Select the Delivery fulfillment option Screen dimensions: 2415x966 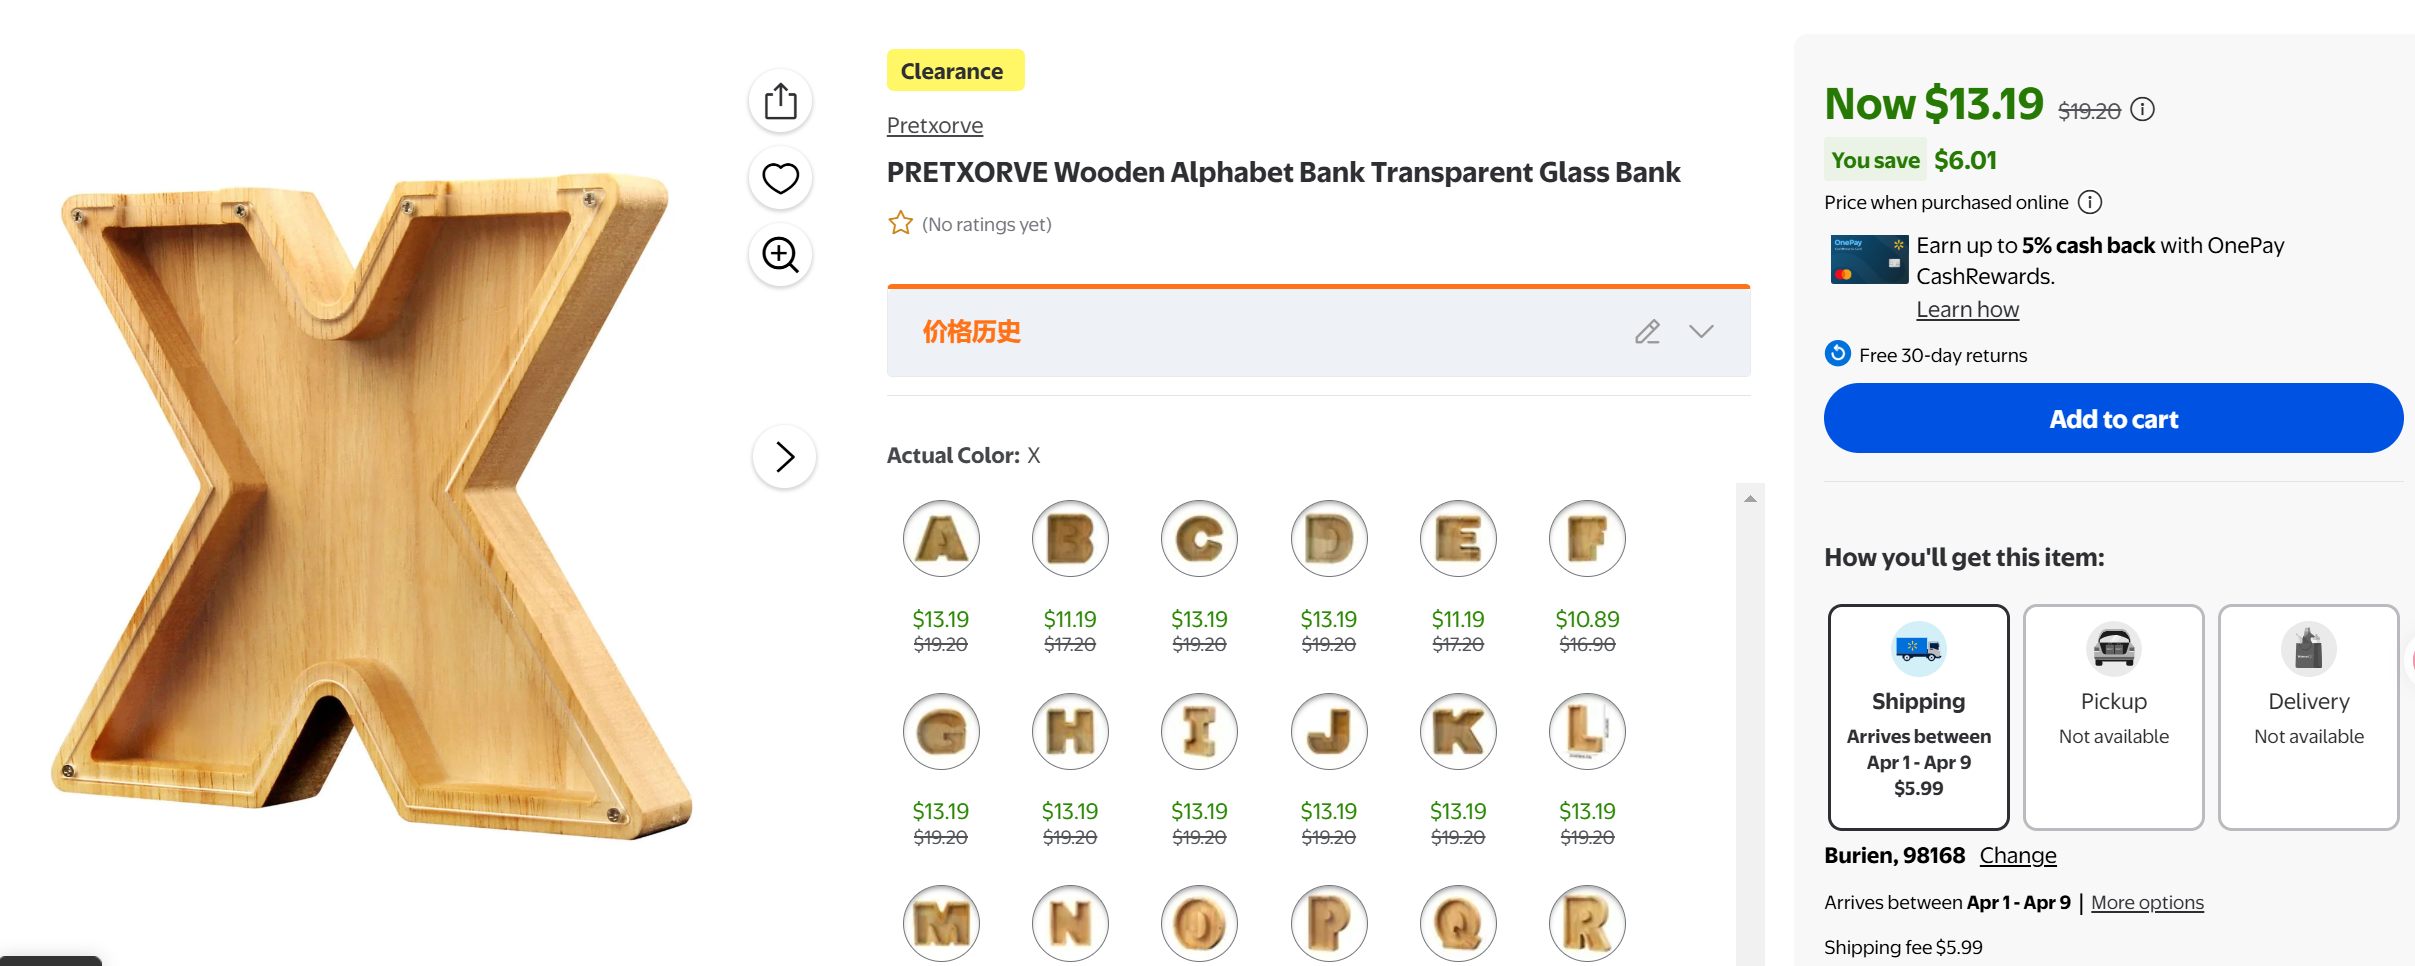click(x=2308, y=716)
